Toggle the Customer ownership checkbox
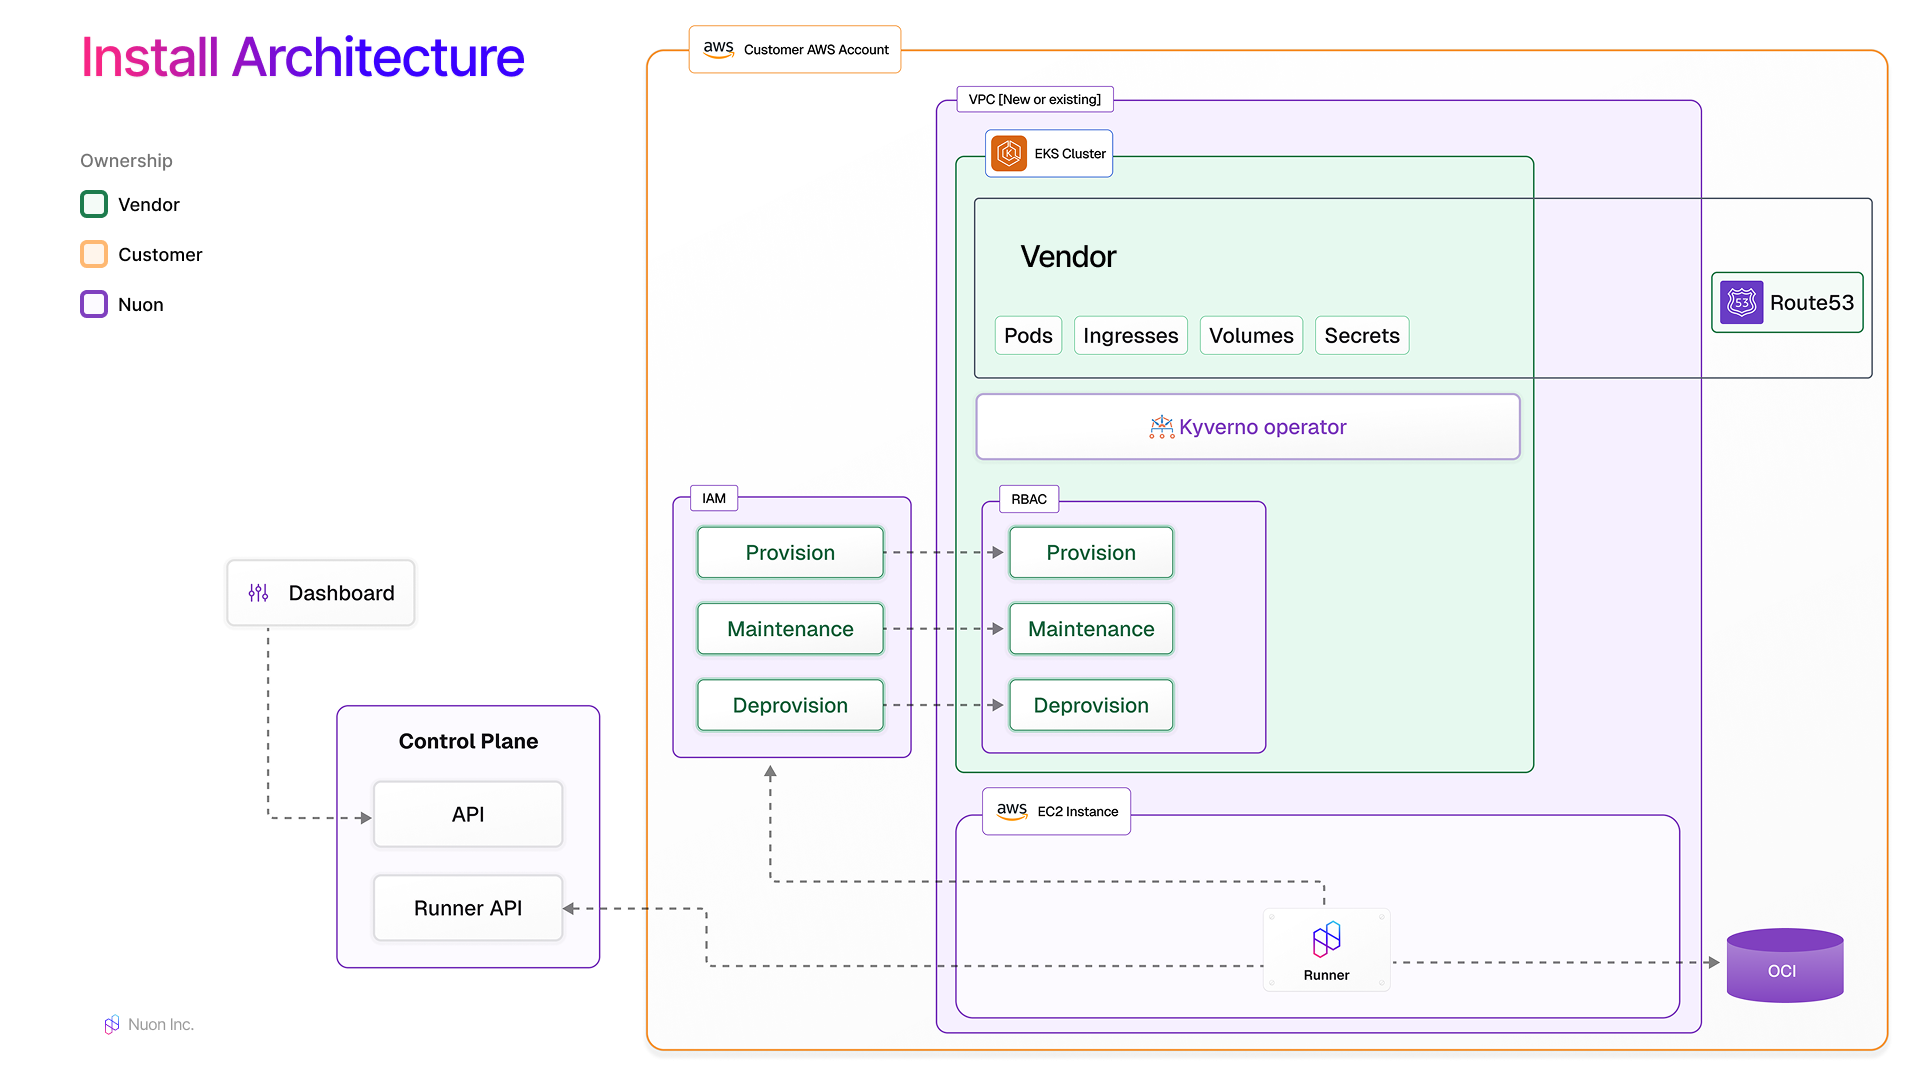Screen dimensions: 1920x1080 93,254
